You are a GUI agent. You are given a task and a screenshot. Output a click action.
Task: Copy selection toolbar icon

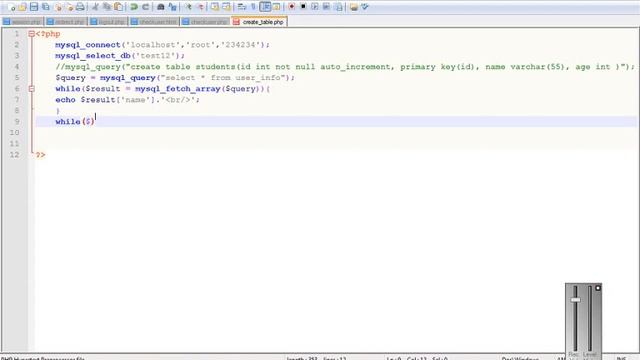tap(107, 7)
